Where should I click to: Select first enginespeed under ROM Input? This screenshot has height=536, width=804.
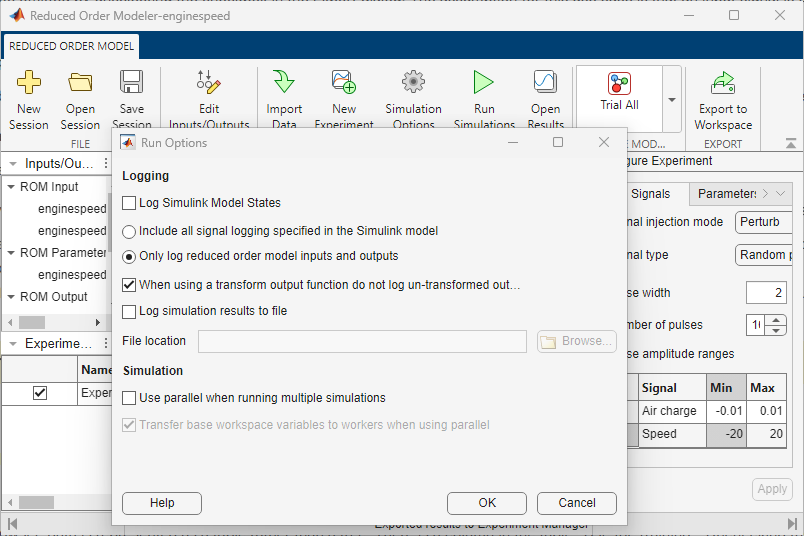(72, 209)
